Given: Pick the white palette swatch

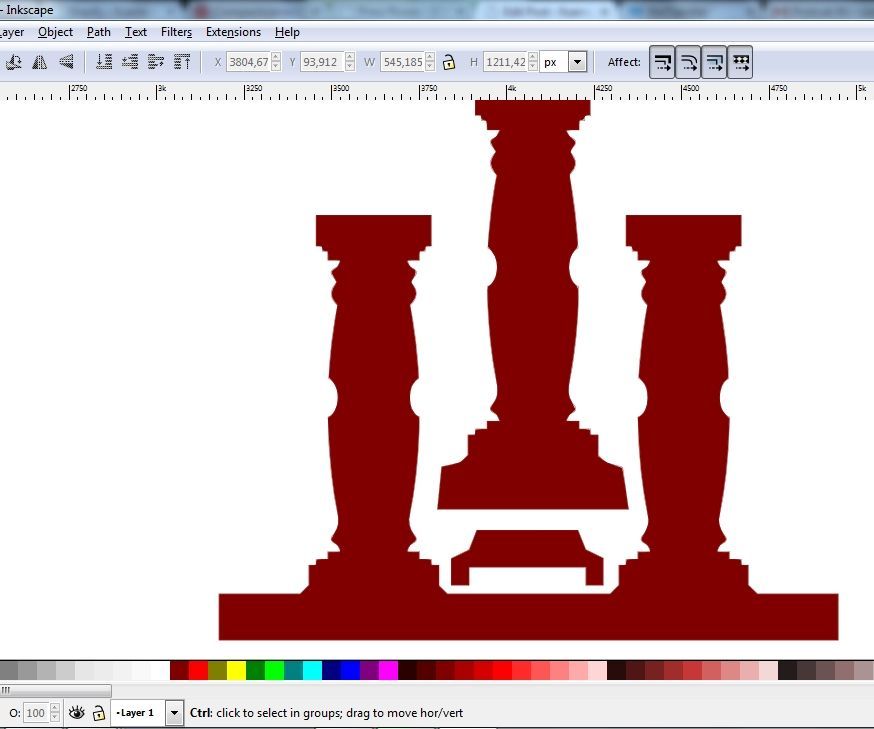Looking at the screenshot, I should (x=161, y=670).
